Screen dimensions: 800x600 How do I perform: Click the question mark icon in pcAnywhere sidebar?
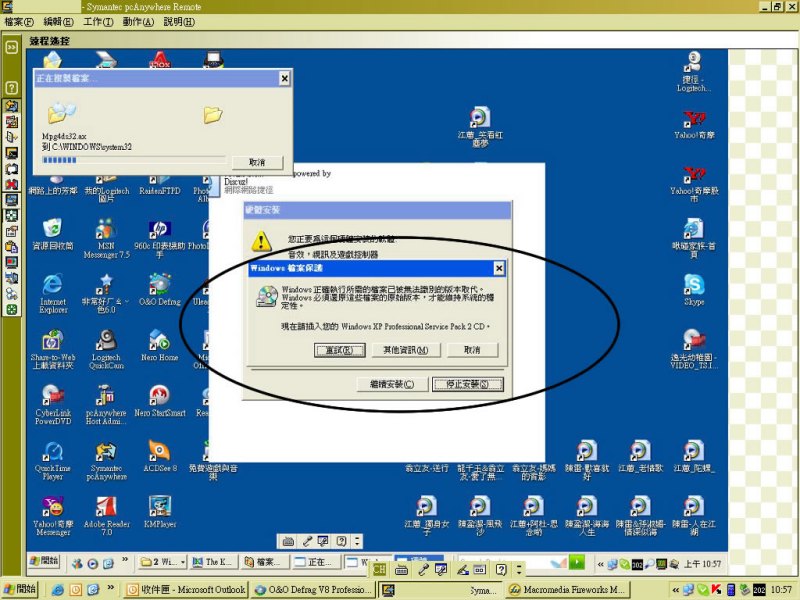click(x=11, y=88)
